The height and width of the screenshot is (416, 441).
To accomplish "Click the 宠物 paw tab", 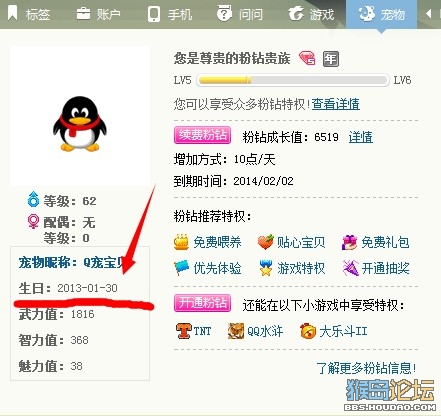I will 381,14.
